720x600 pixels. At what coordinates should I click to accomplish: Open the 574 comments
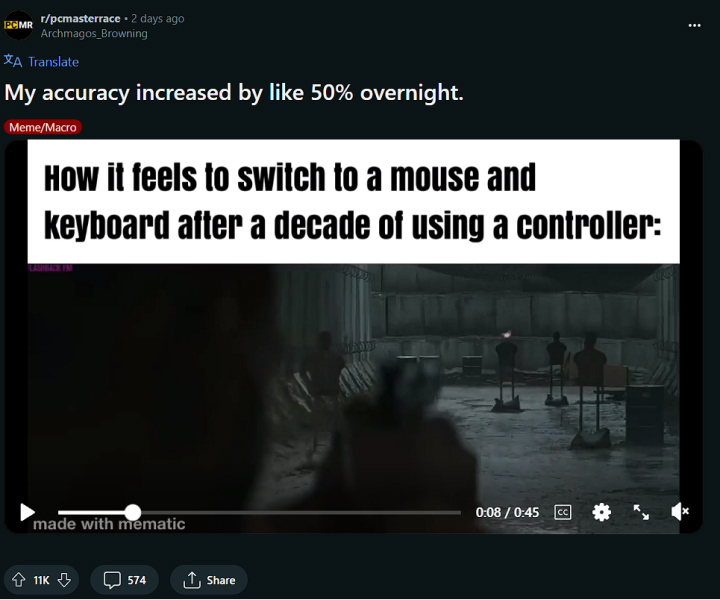click(124, 580)
